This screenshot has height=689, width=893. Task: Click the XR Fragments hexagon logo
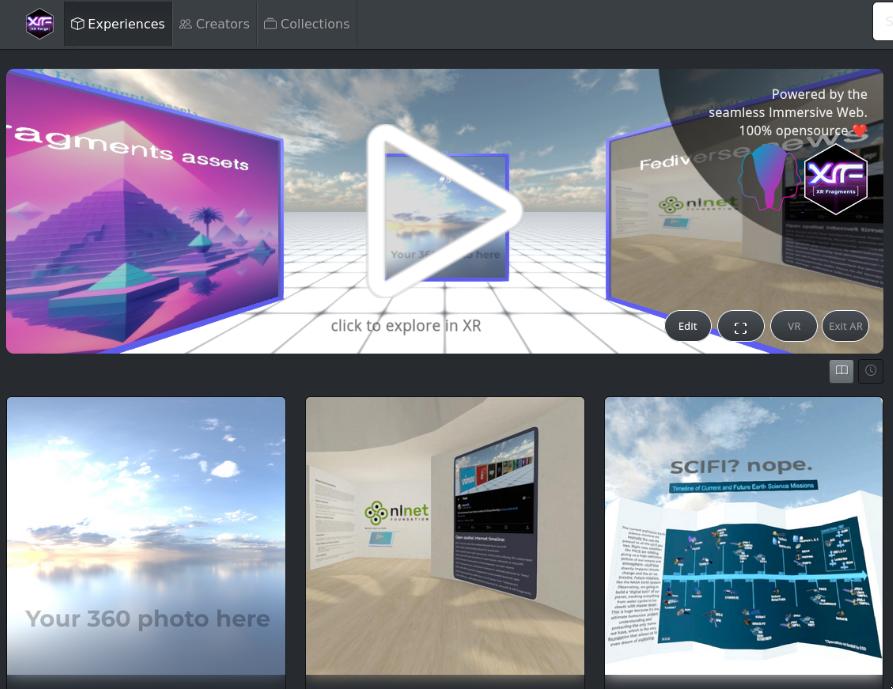click(835, 180)
